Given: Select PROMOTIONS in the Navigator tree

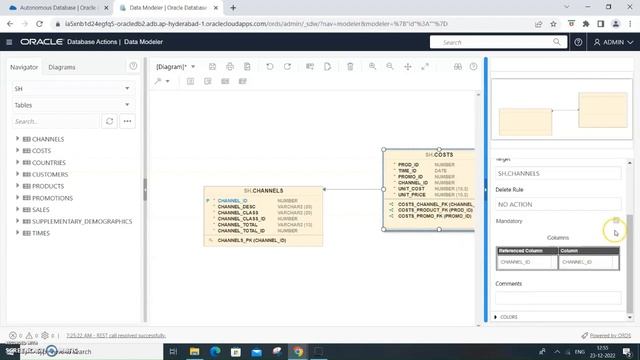Looking at the screenshot, I should point(52,198).
